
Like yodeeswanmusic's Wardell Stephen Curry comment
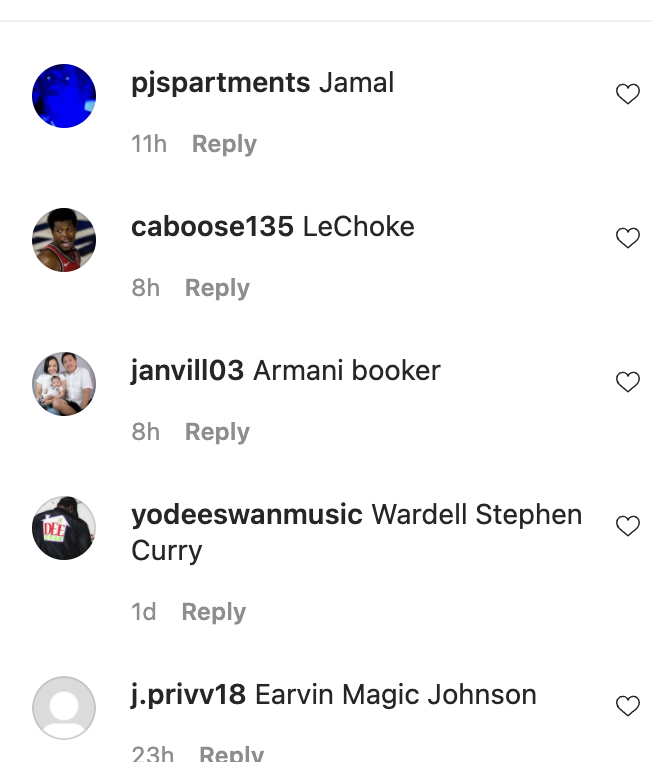coord(627,526)
